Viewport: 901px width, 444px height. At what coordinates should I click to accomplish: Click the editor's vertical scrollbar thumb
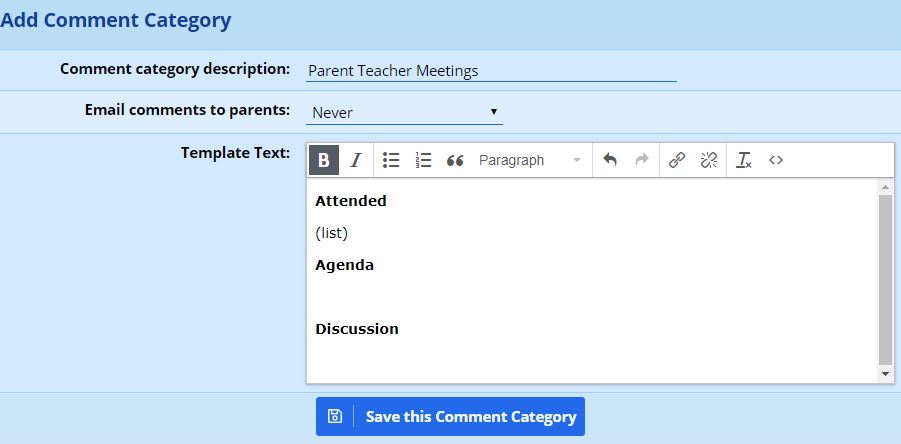[x=886, y=278]
